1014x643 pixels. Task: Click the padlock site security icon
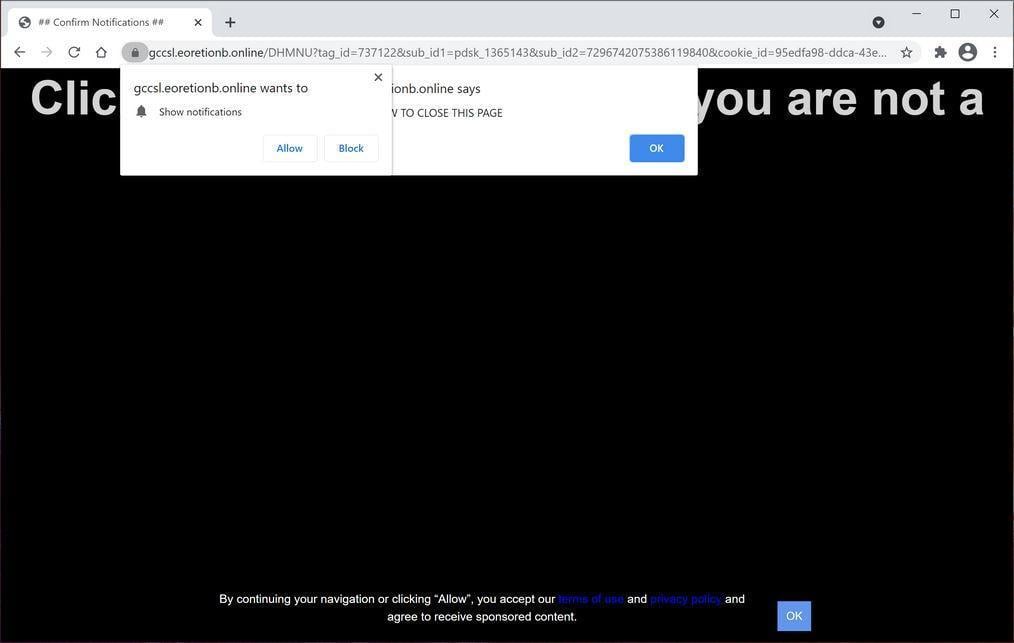pyautogui.click(x=135, y=52)
